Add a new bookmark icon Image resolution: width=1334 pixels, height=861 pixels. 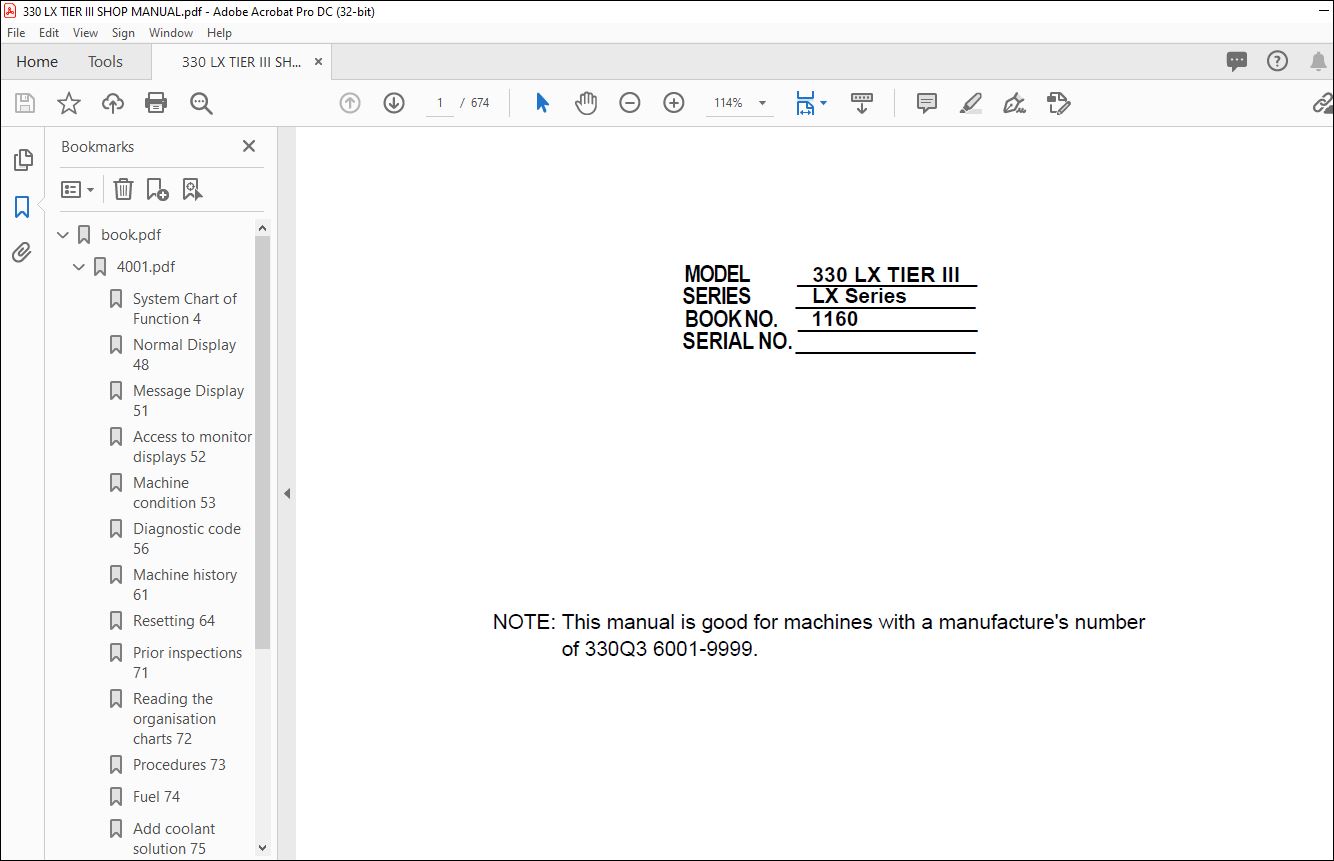(x=157, y=189)
